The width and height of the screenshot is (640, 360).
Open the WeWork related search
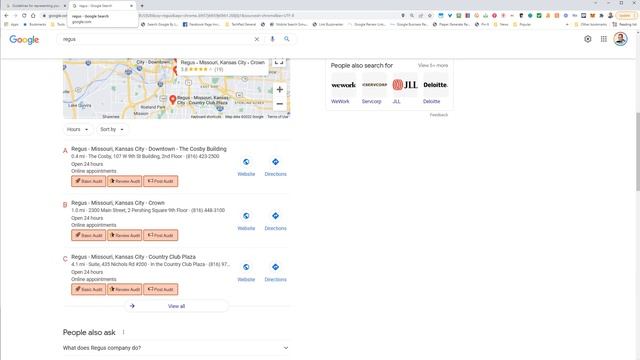point(343,89)
